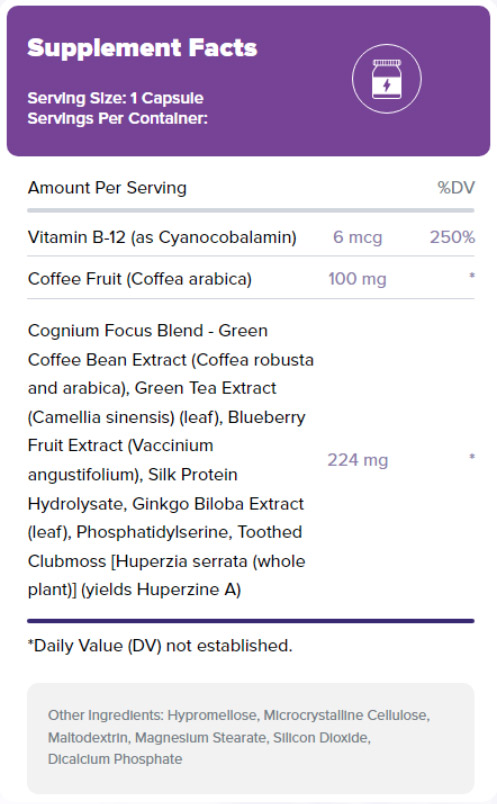Select the Coffee Fruit (Coffea arabica) row
This screenshot has width=497, height=804.
coord(251,279)
